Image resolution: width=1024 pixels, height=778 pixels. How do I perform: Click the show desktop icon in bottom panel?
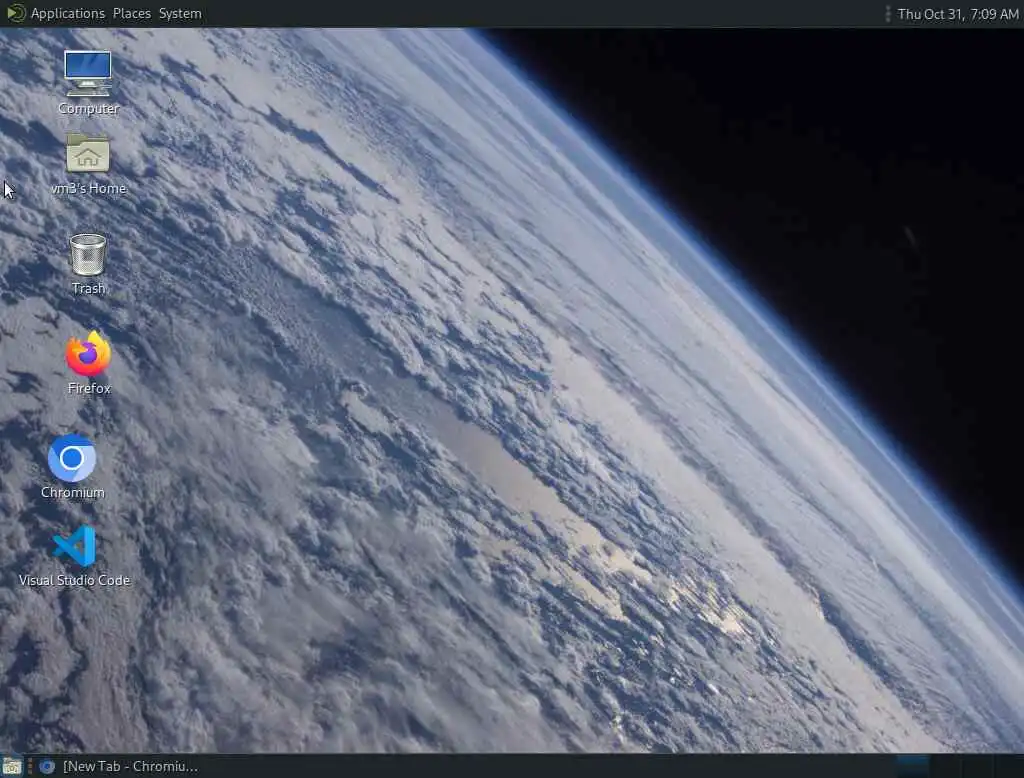12,766
